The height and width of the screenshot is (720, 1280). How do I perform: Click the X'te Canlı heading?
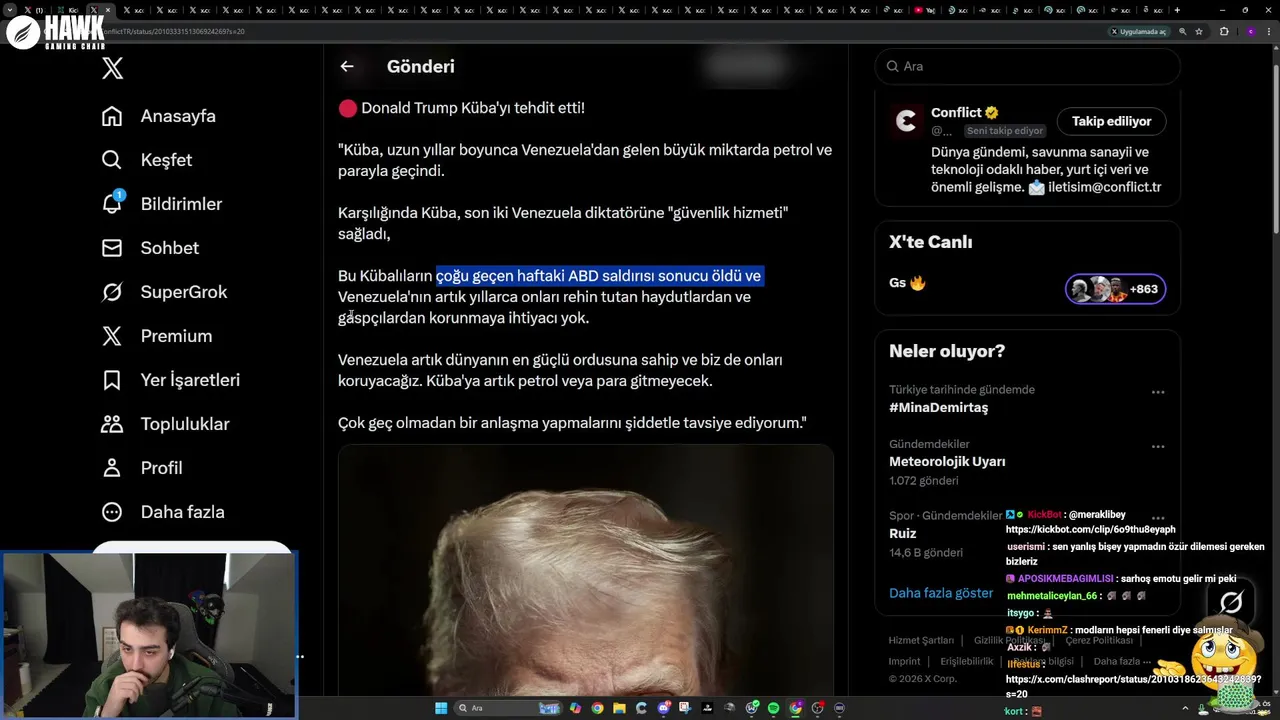click(x=930, y=242)
